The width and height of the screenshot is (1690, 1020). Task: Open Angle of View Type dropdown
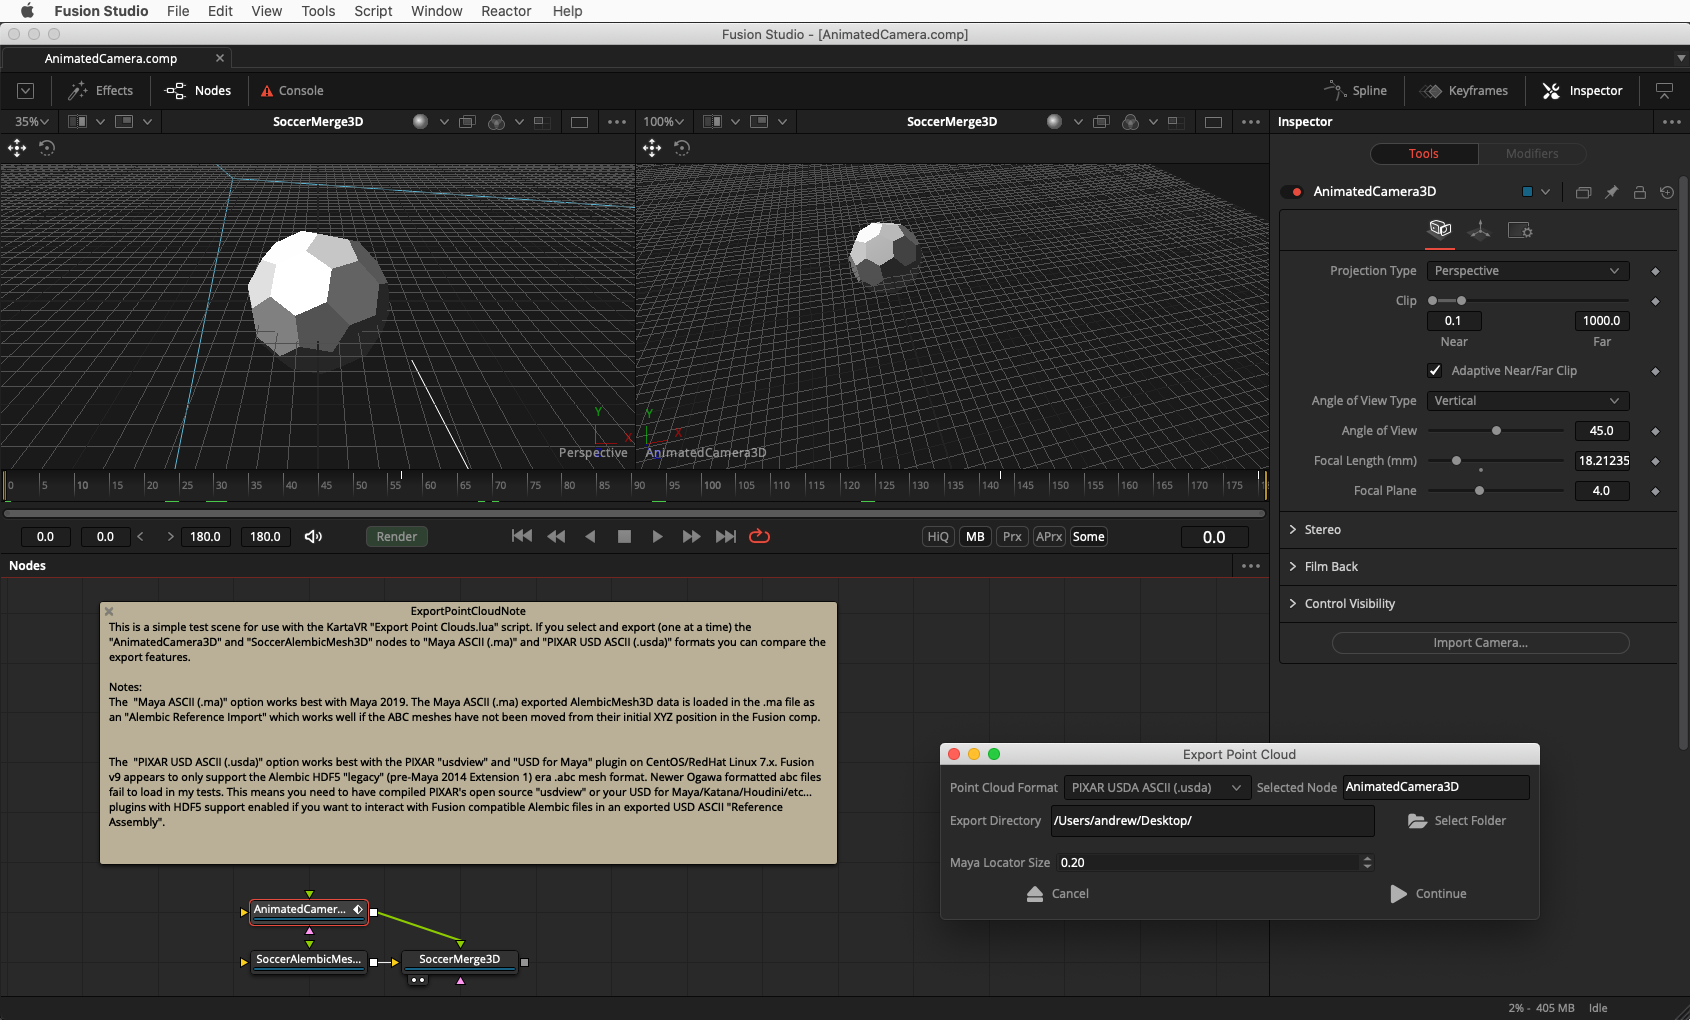pyautogui.click(x=1528, y=401)
